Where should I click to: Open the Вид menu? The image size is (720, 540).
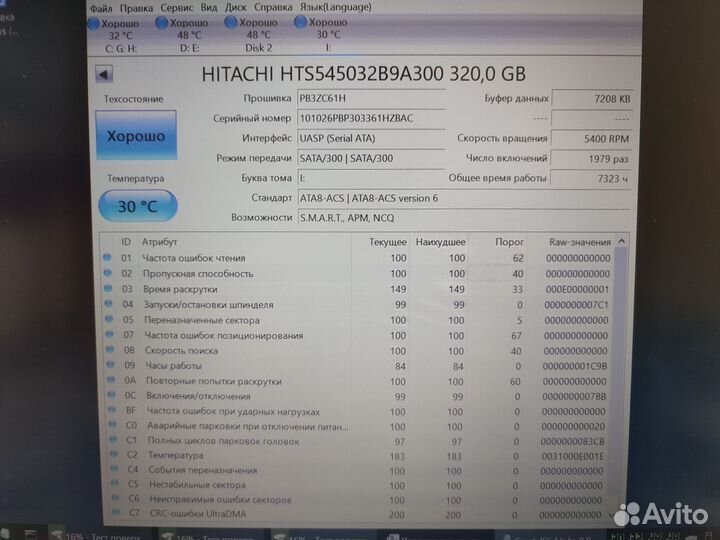click(209, 8)
